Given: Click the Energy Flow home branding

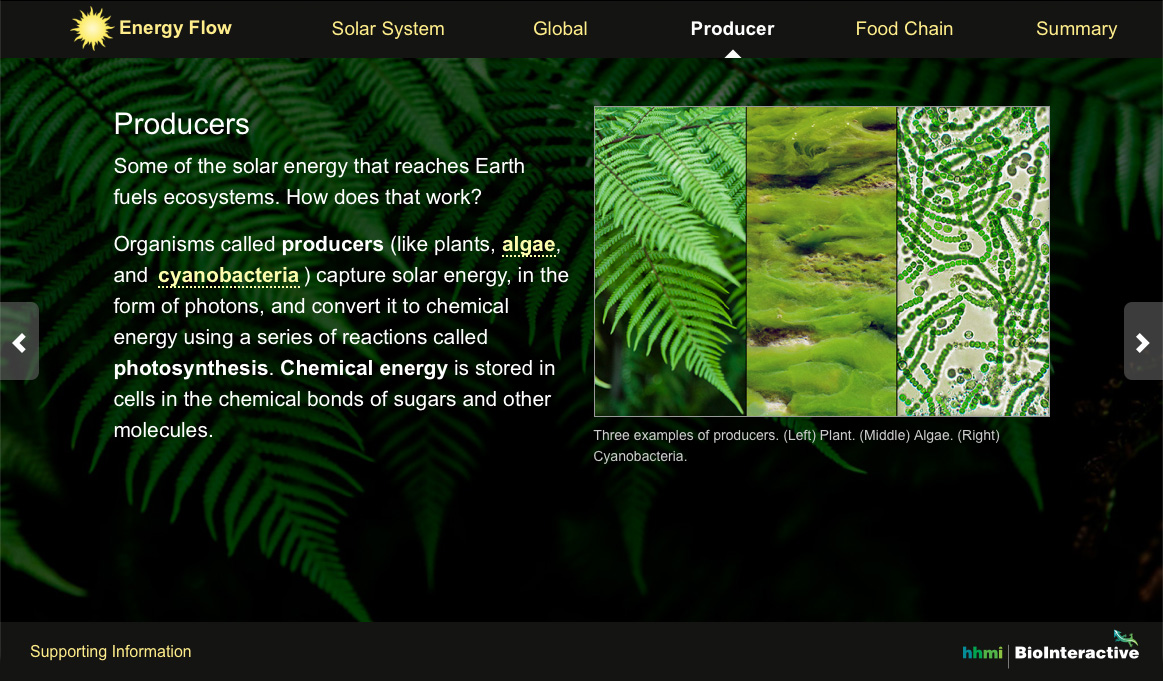Looking at the screenshot, I should [175, 27].
